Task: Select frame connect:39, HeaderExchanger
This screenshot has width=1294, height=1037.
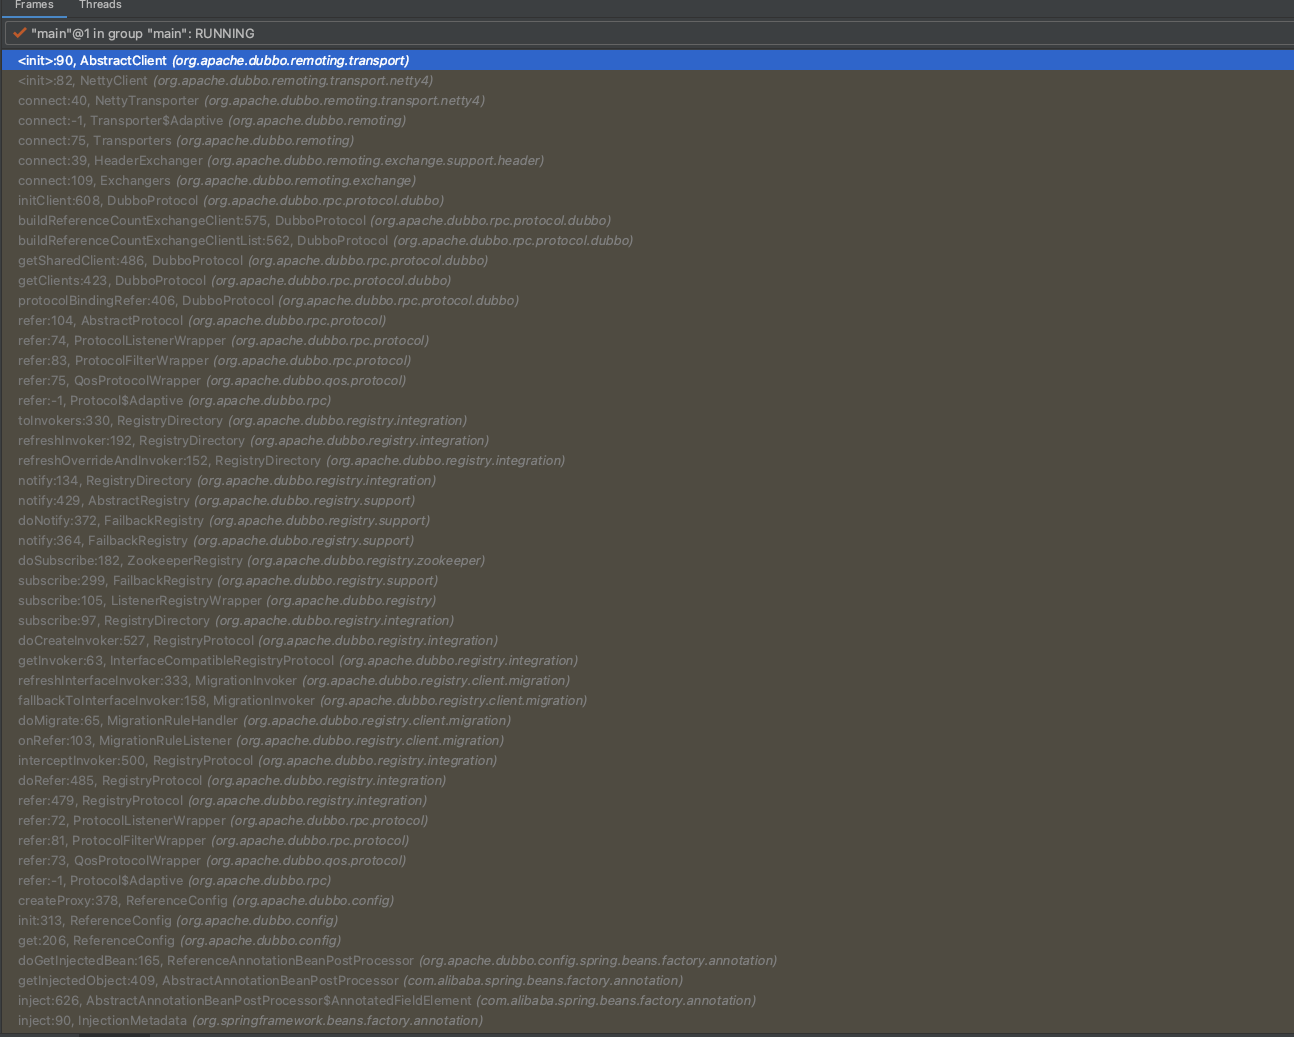Action: click(x=647, y=160)
